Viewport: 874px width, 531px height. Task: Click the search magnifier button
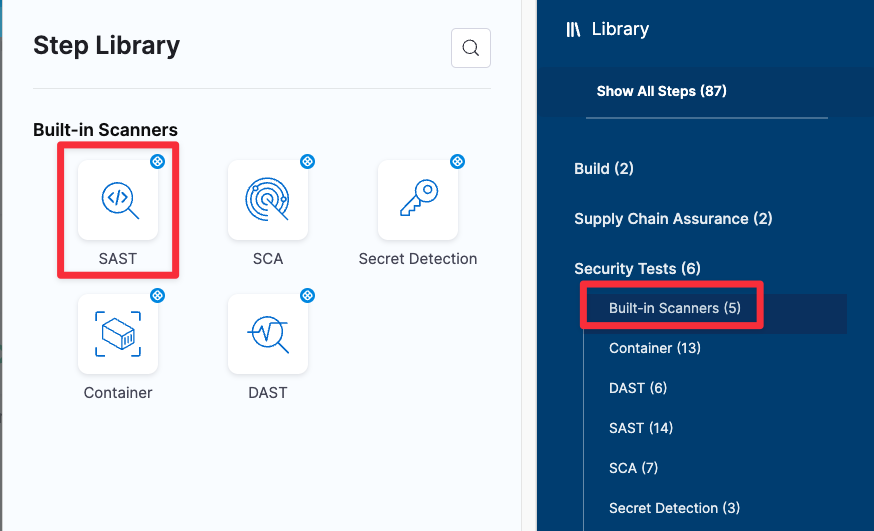pos(471,48)
